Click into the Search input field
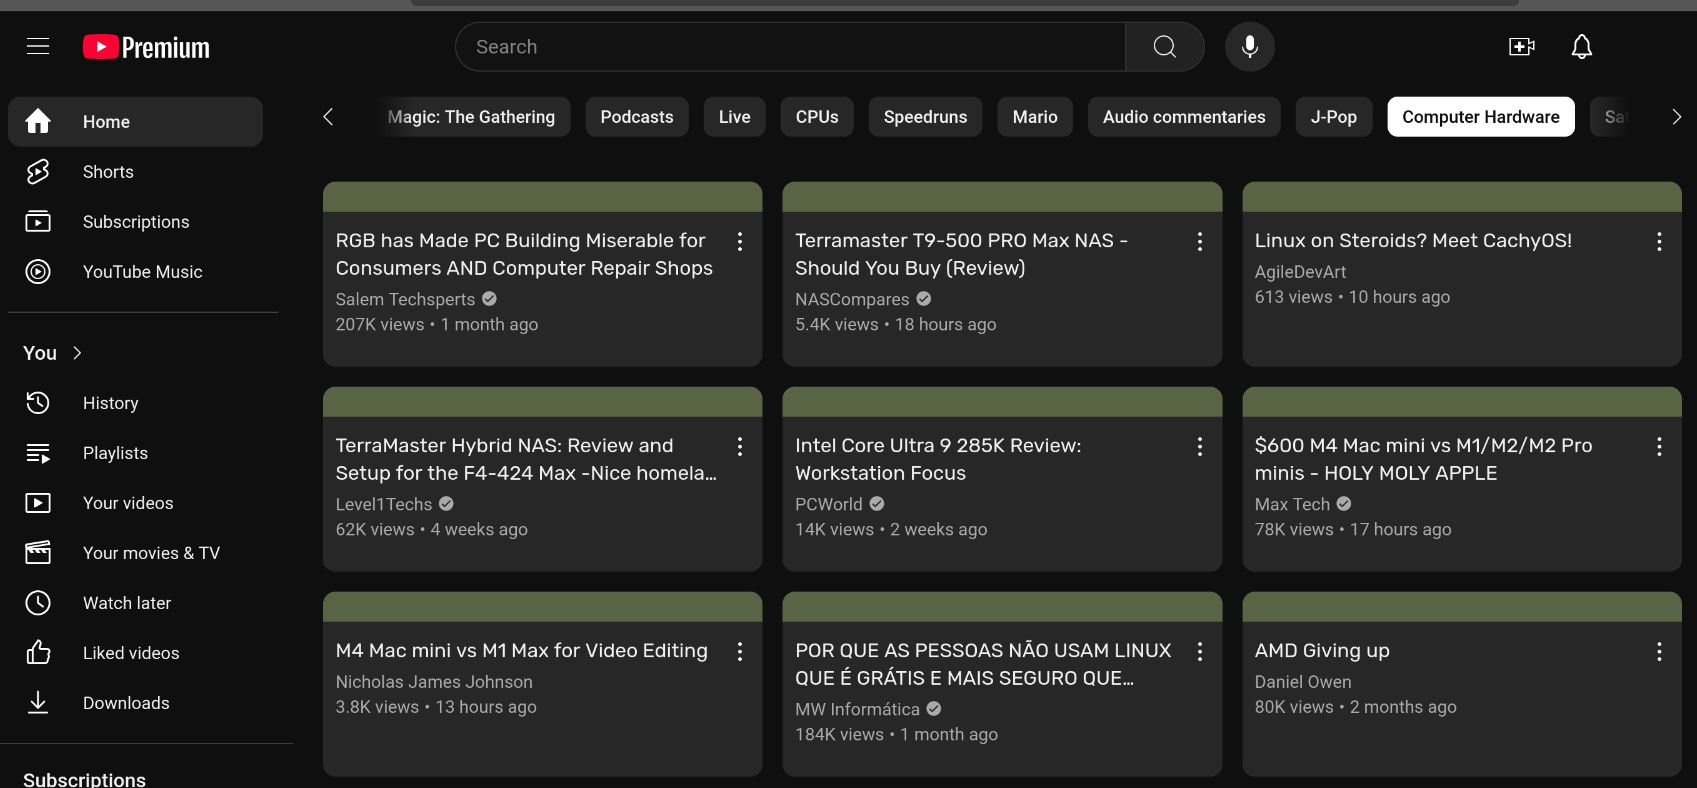Image resolution: width=1697 pixels, height=788 pixels. (790, 47)
